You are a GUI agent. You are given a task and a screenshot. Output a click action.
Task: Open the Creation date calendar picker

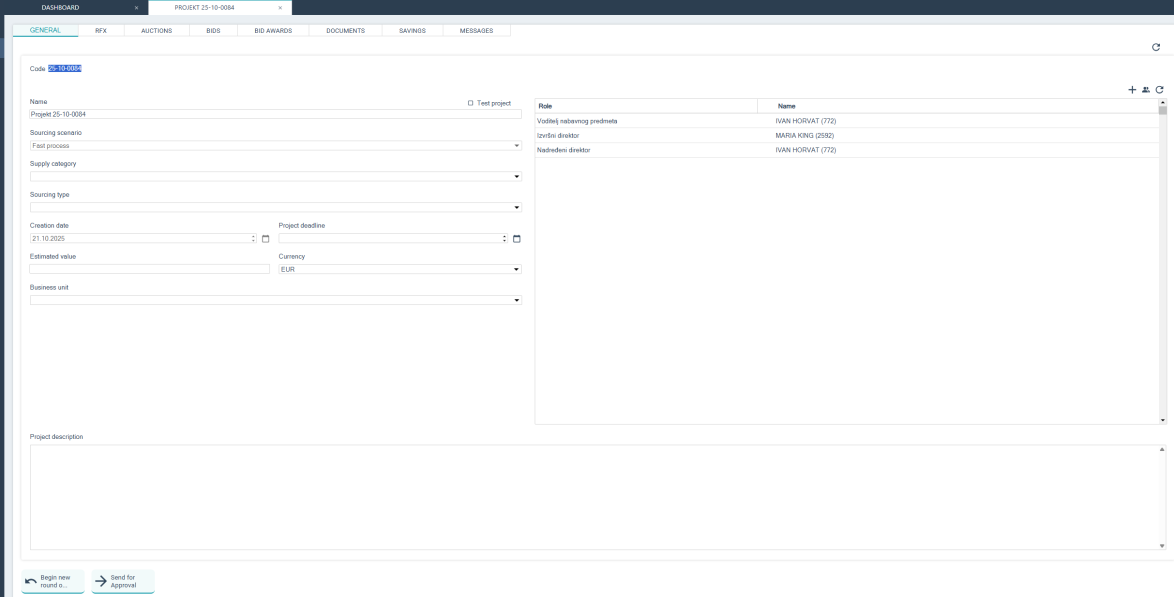[x=265, y=239]
